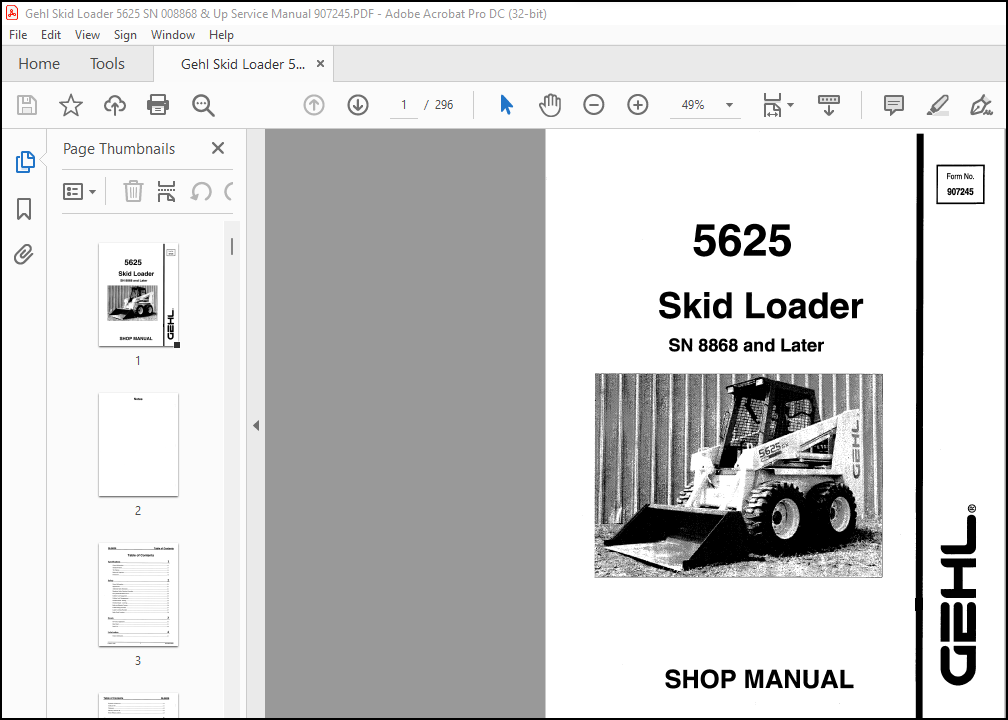The height and width of the screenshot is (720, 1008).
Task: Go to previous page arrow
Action: coord(314,105)
